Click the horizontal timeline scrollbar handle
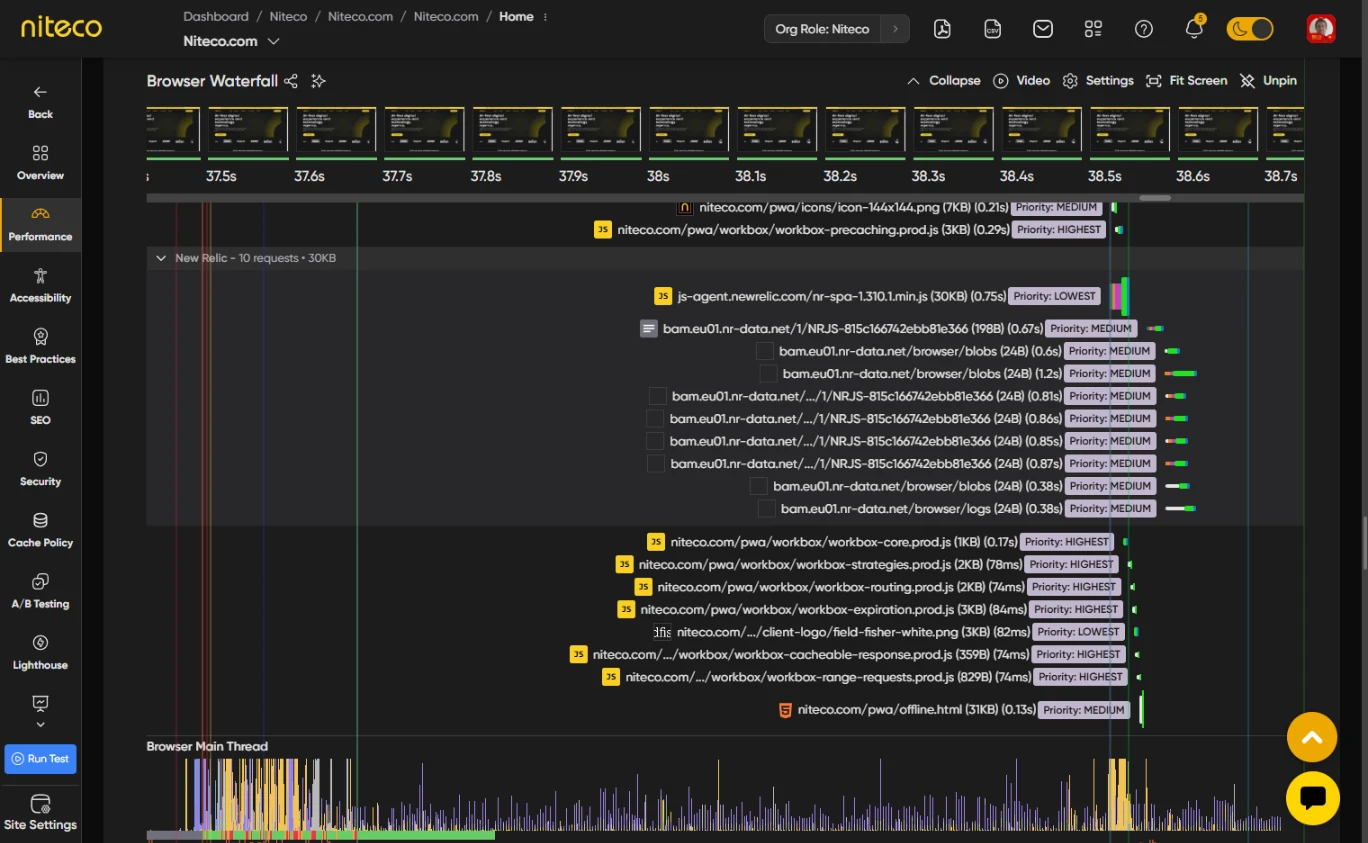The width and height of the screenshot is (1368, 843). [1154, 198]
